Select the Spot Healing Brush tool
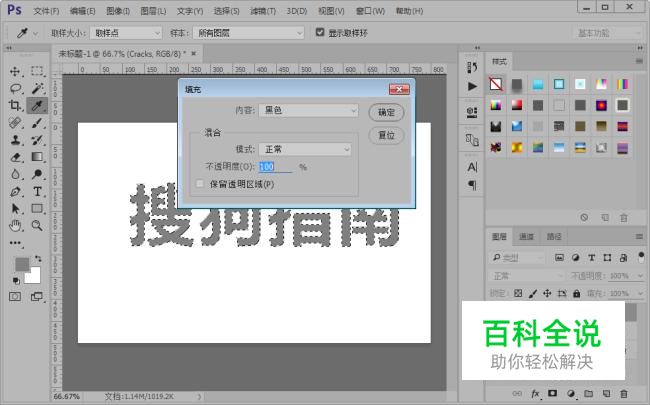The width and height of the screenshot is (650, 405). click(x=15, y=123)
